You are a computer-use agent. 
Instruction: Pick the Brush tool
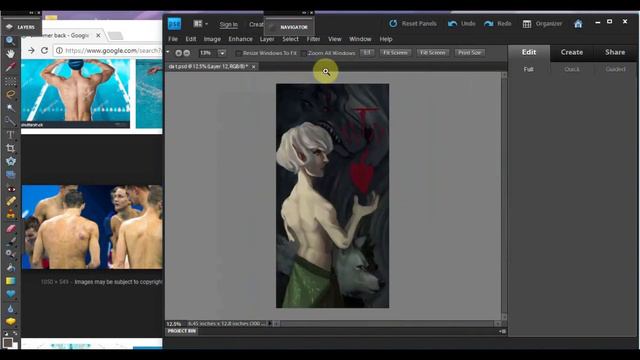(10, 241)
